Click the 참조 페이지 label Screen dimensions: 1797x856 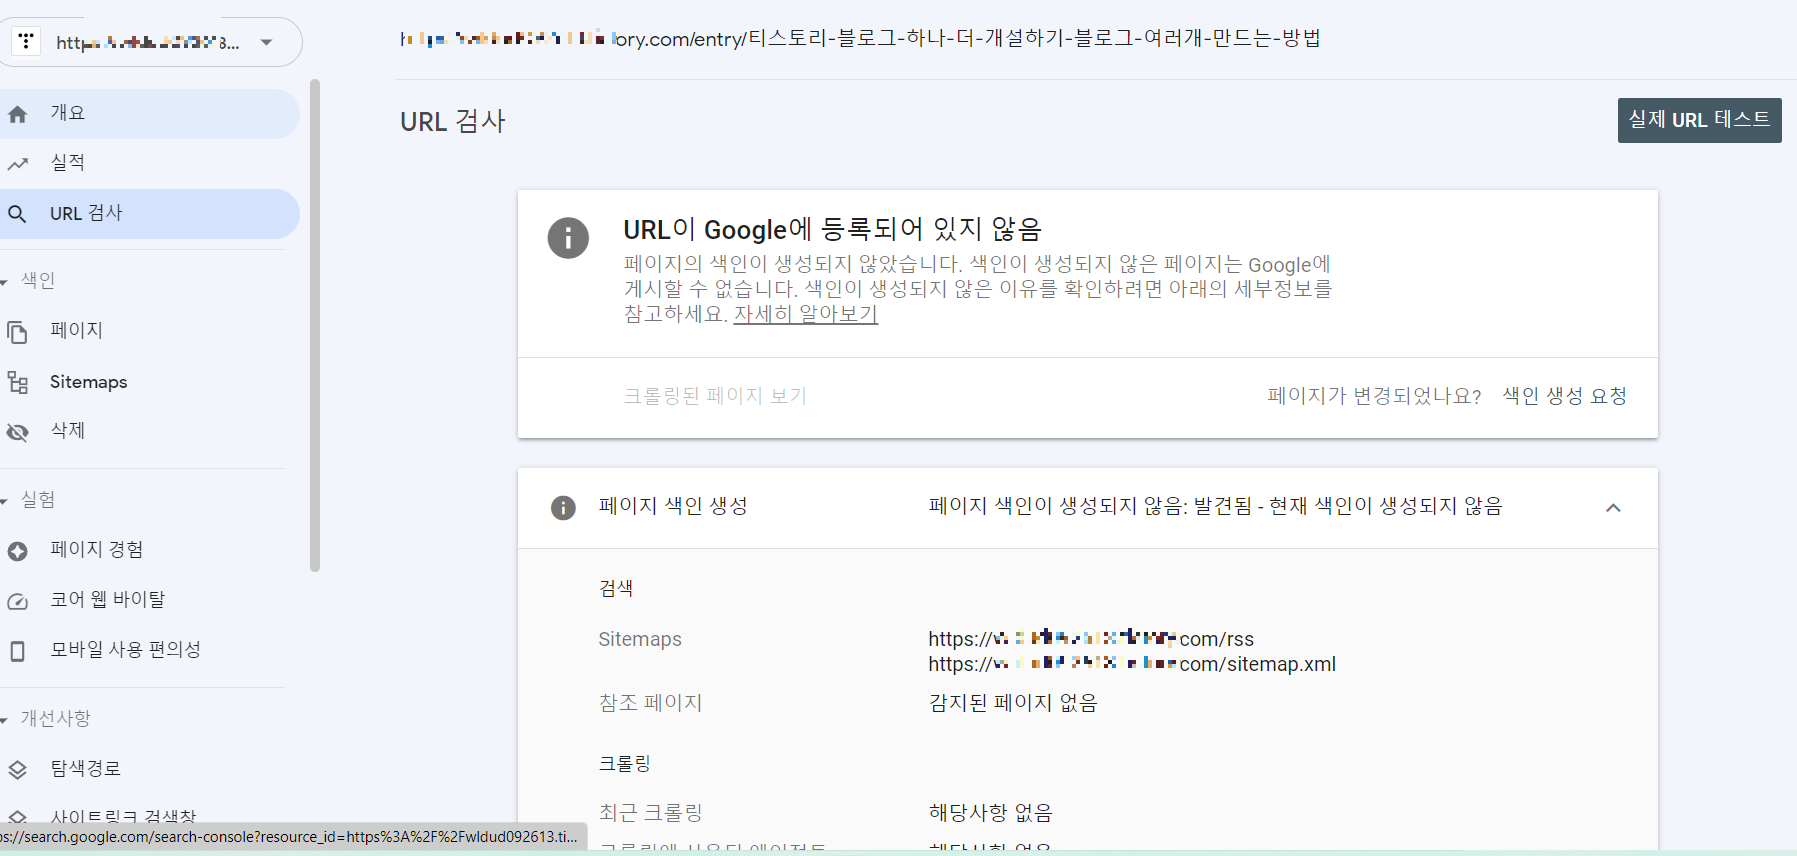(650, 703)
